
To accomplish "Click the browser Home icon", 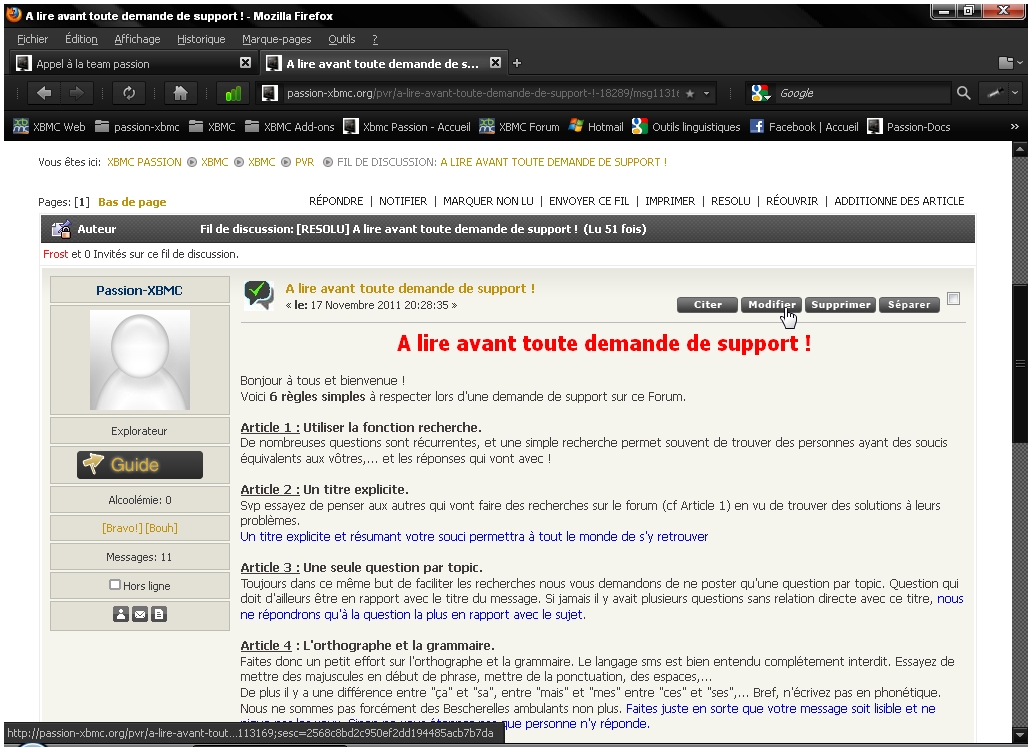I will 181,93.
